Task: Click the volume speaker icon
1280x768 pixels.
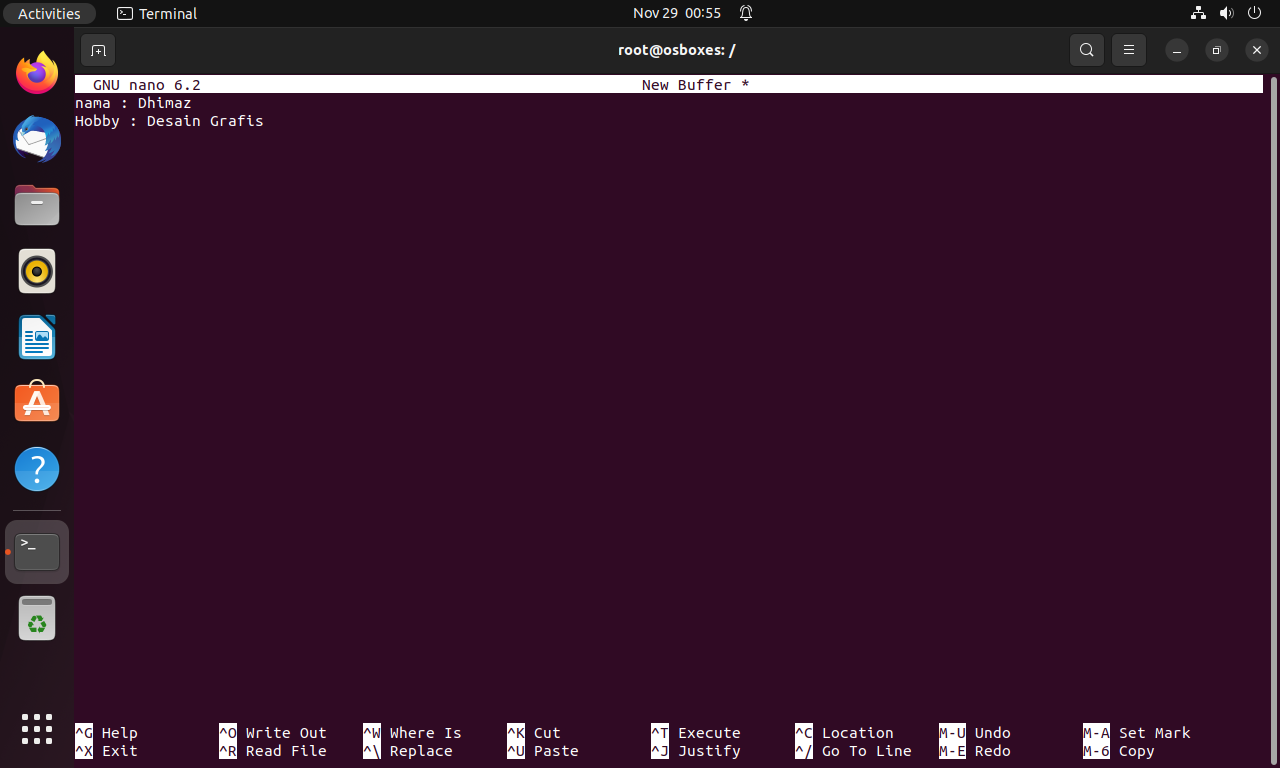Action: pyautogui.click(x=1227, y=13)
